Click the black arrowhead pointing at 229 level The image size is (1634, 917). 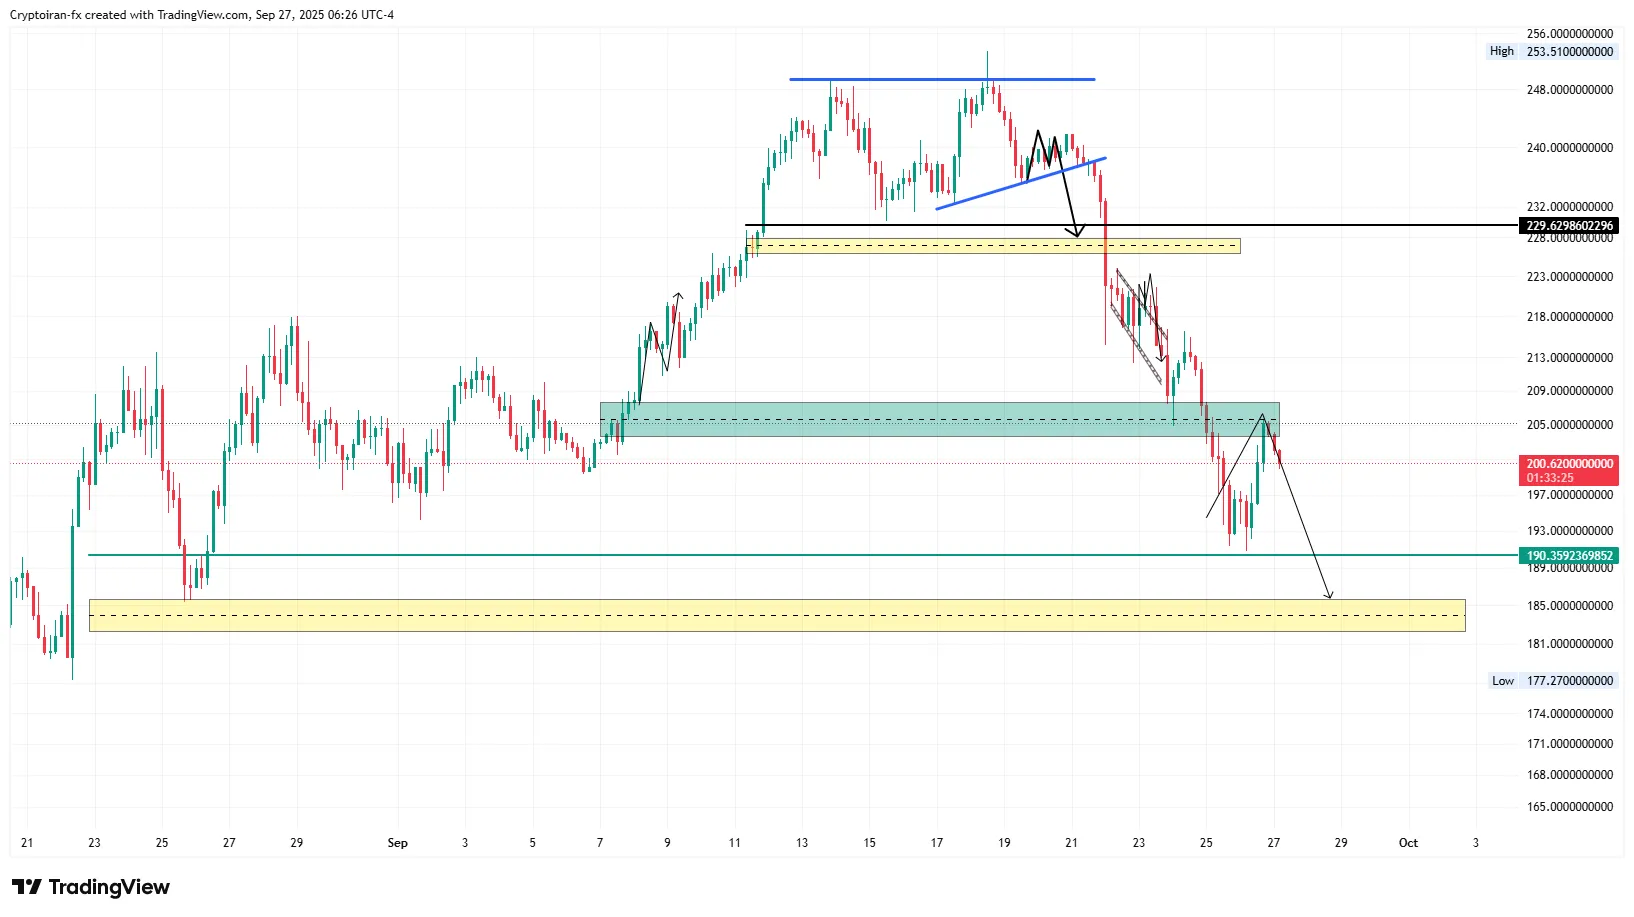pyautogui.click(x=1075, y=233)
